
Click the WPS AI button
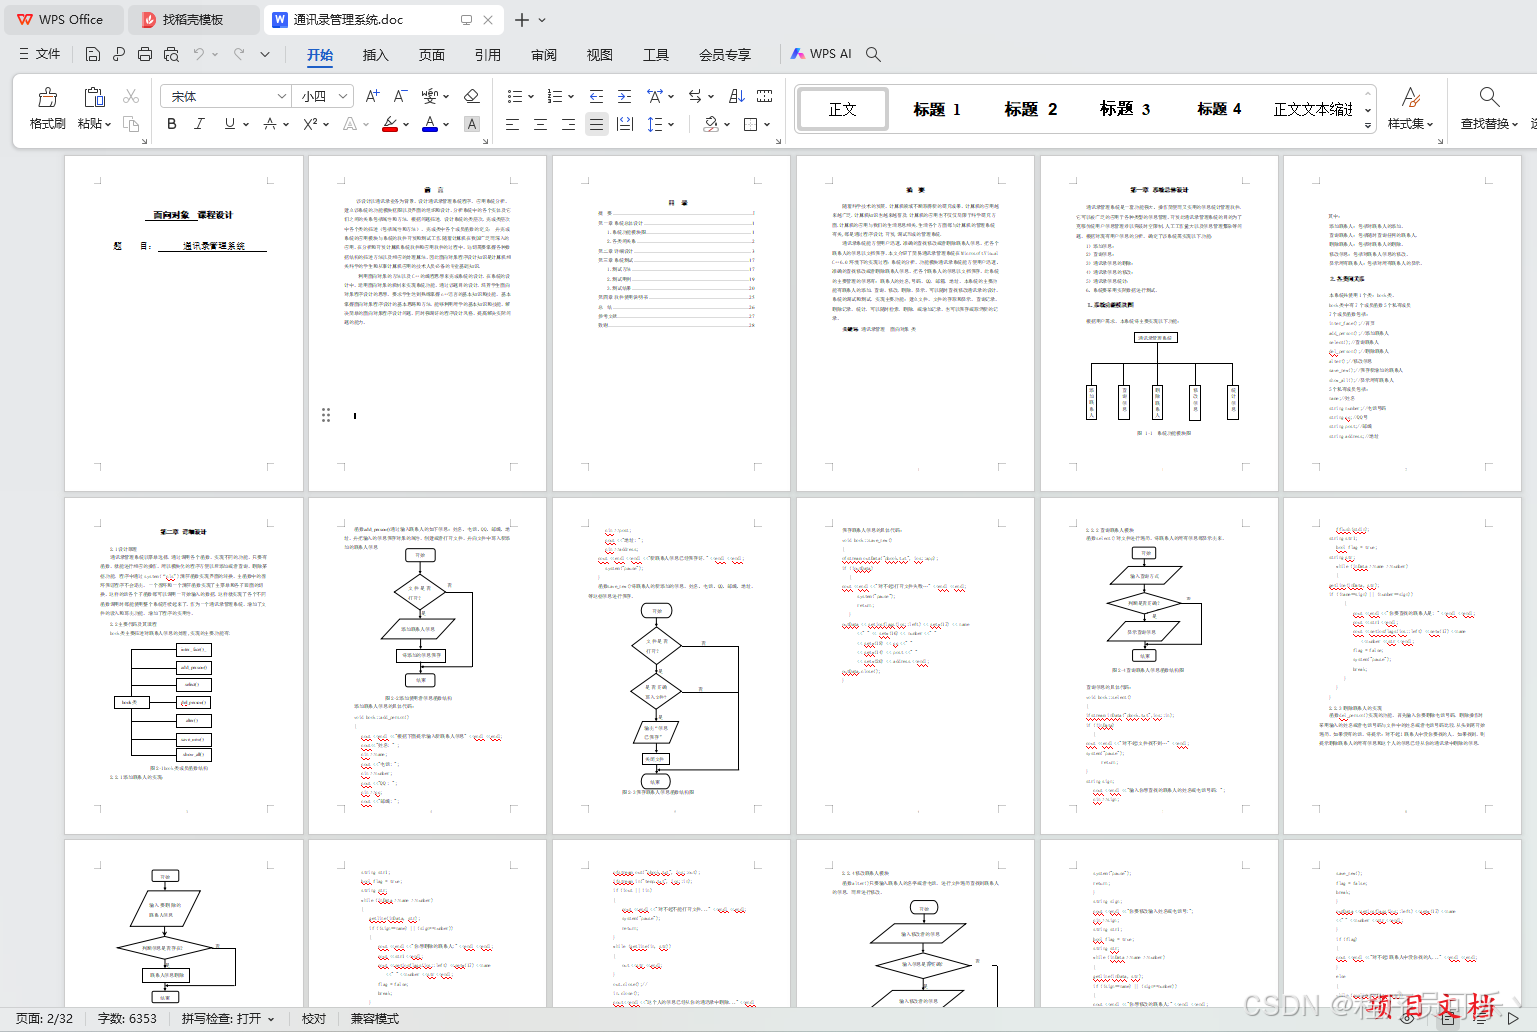[822, 54]
